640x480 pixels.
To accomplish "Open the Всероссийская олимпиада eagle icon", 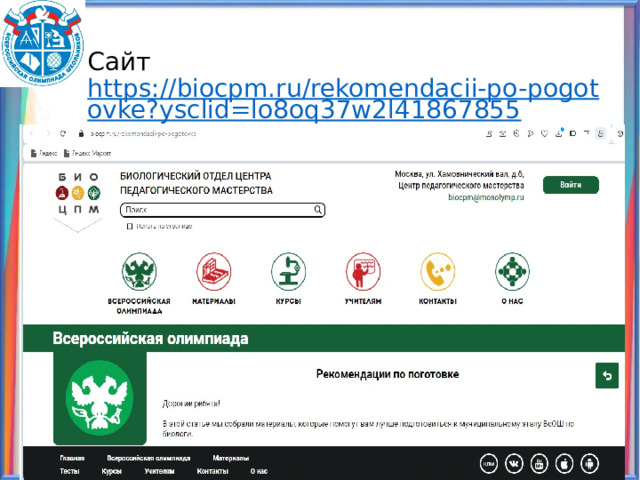I will point(139,271).
